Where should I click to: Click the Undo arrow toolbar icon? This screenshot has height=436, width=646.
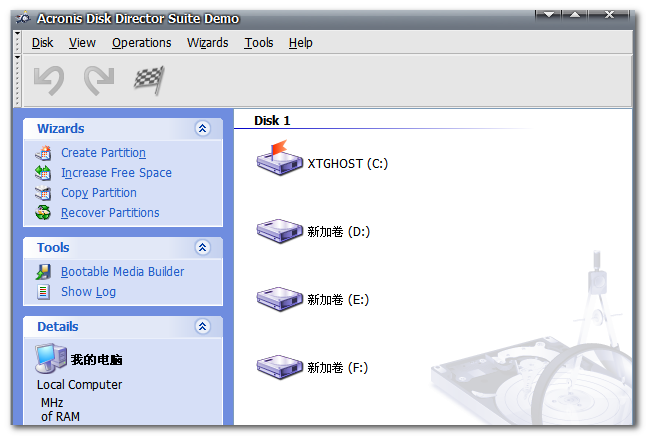(49, 80)
